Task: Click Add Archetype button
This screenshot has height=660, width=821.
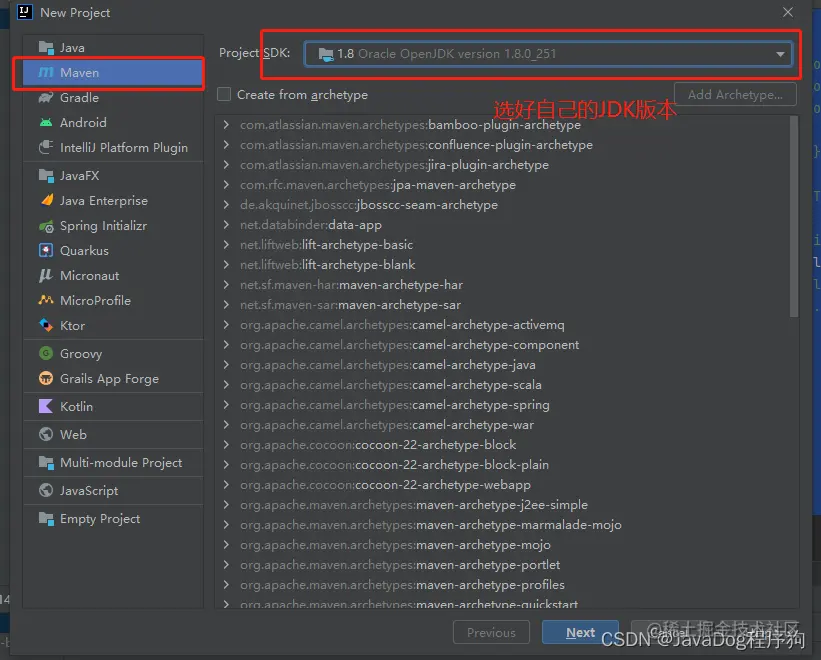Action: click(735, 95)
